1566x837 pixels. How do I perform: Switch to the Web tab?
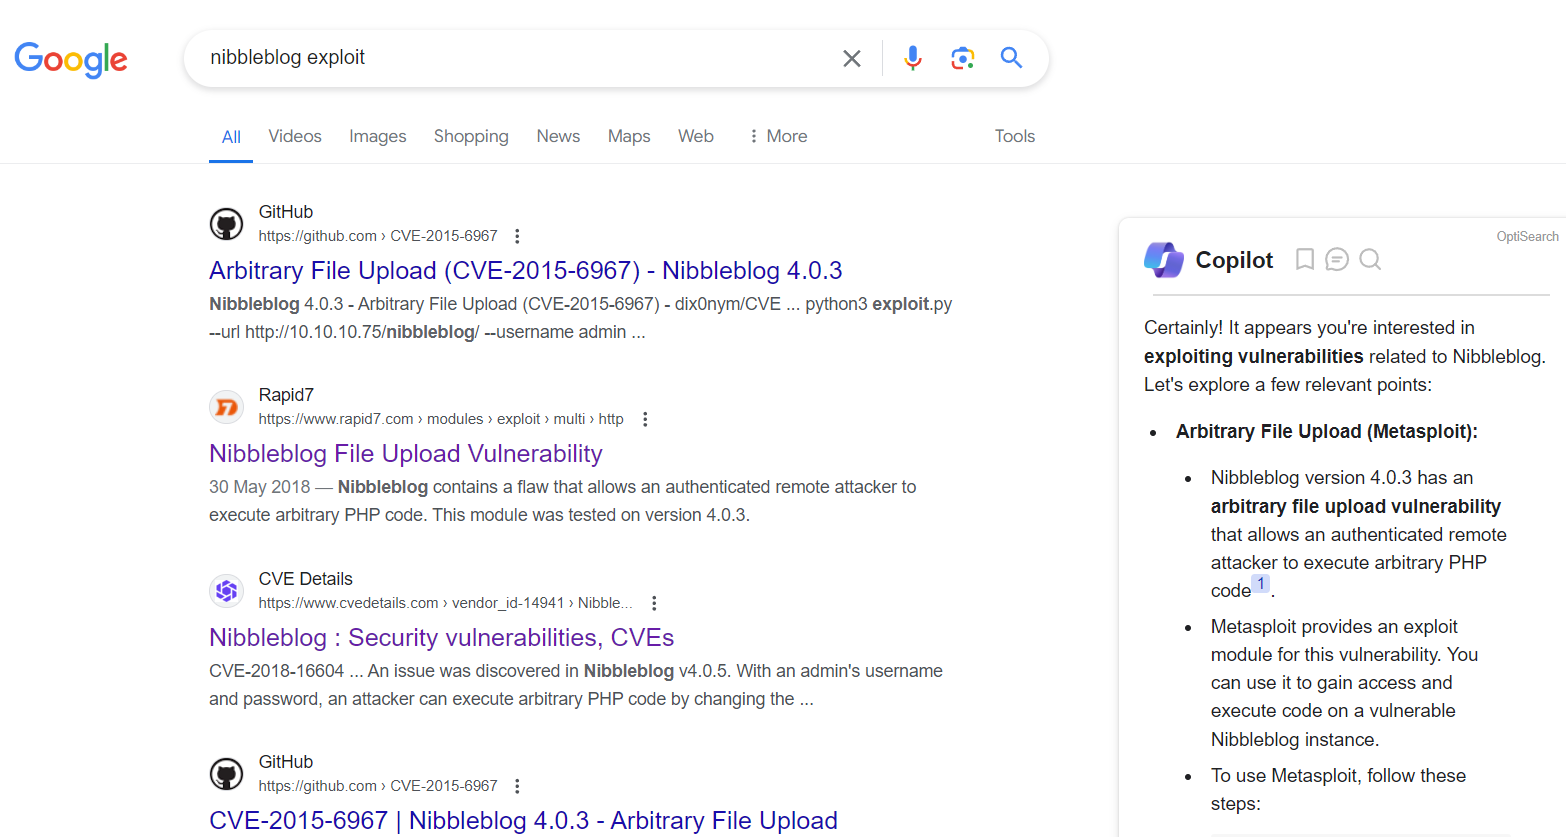(x=696, y=136)
